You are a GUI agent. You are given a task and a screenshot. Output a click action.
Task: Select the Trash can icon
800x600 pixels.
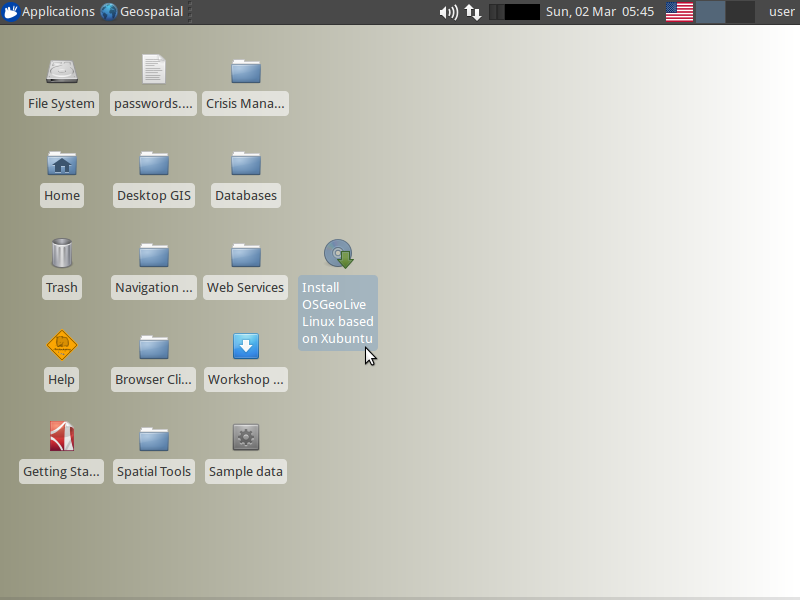click(62, 253)
